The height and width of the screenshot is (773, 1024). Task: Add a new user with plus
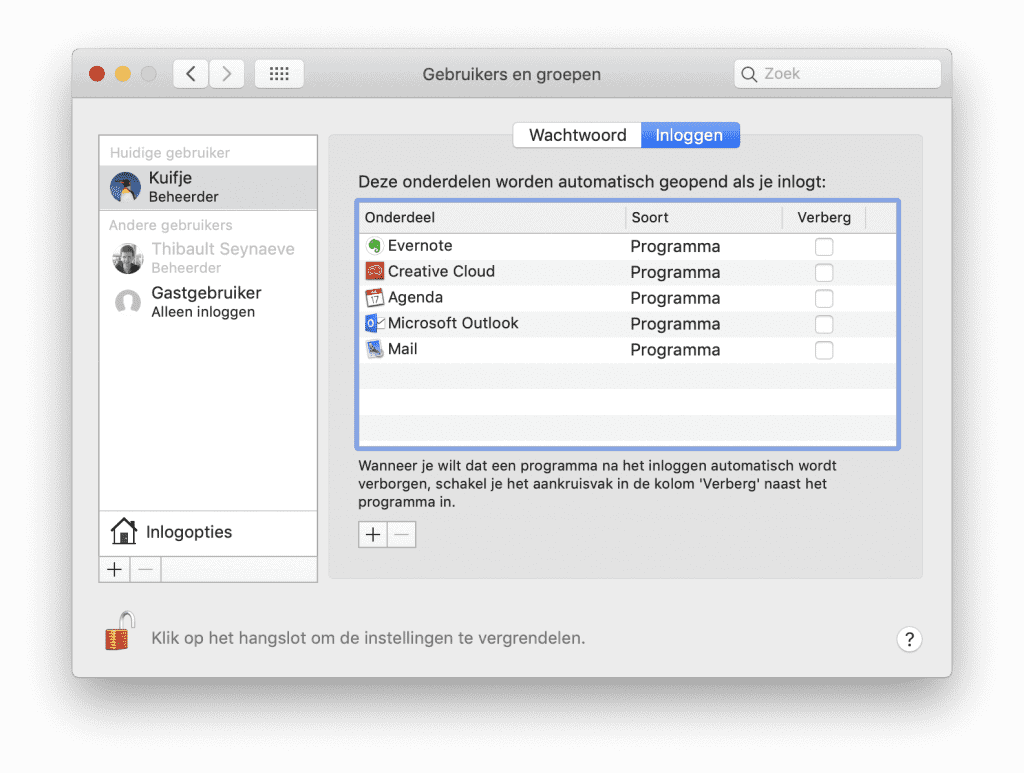114,570
